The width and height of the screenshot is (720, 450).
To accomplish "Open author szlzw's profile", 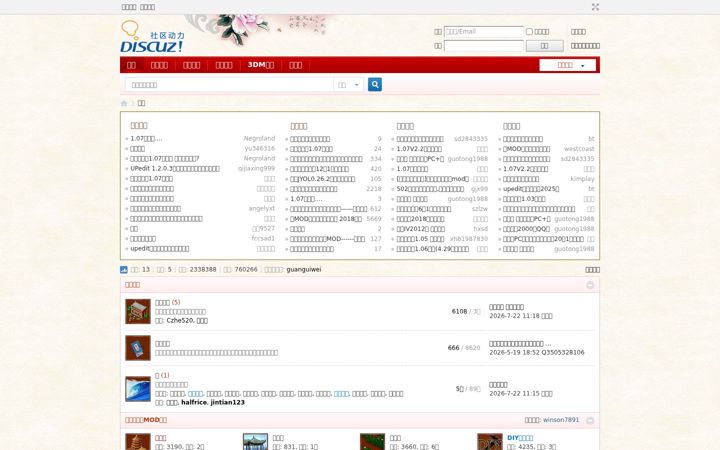I will (480, 208).
